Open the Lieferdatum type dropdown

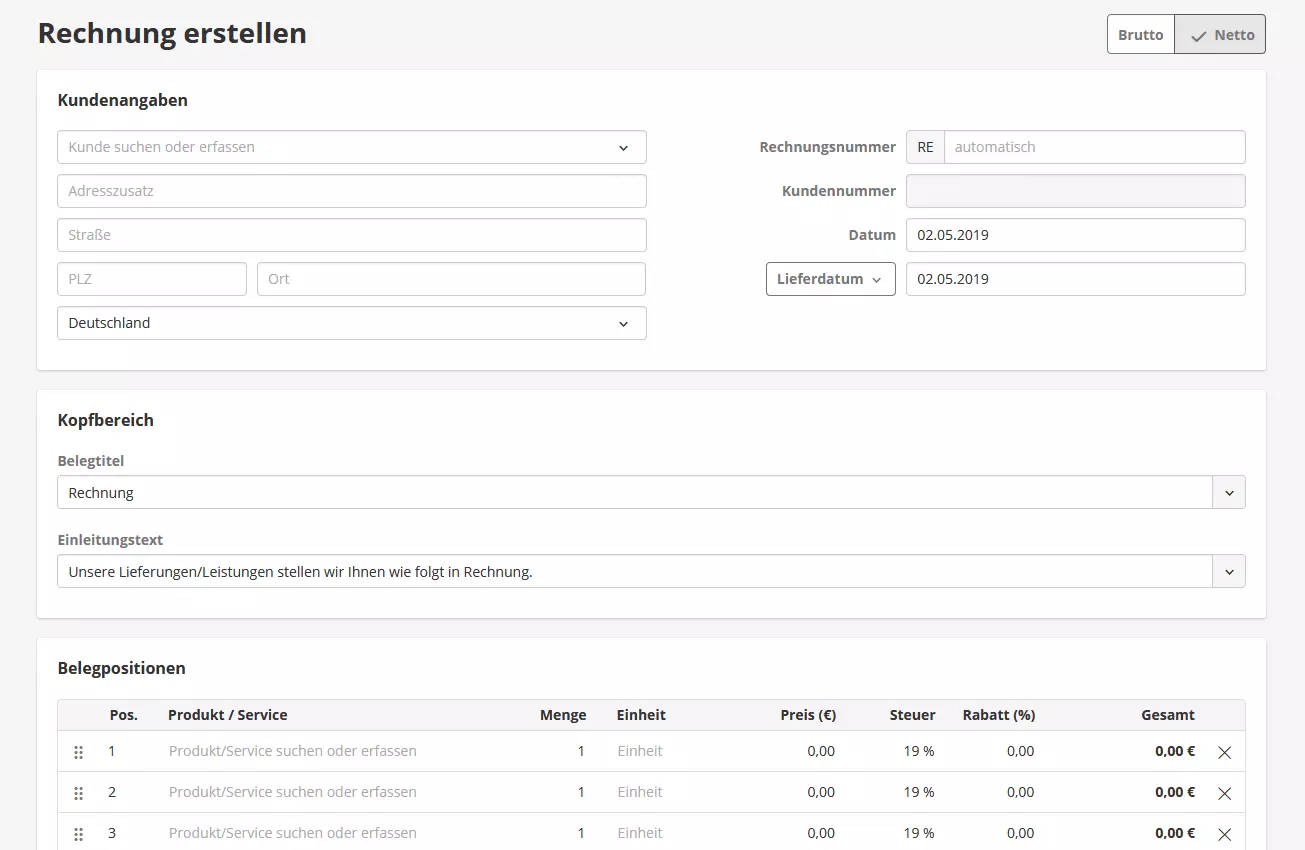click(x=830, y=279)
